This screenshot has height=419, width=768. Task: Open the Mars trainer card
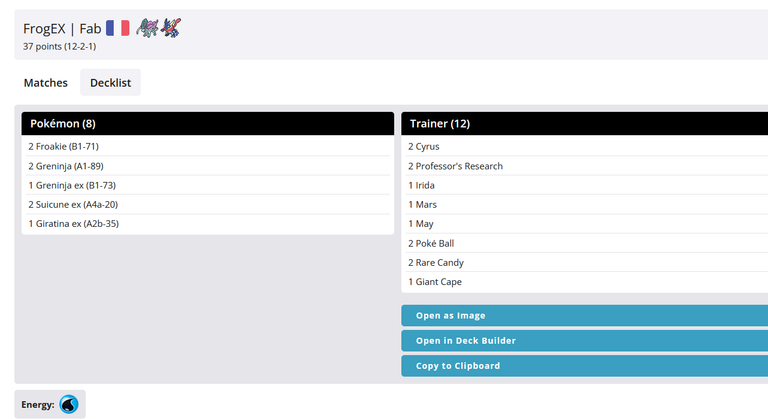422,204
